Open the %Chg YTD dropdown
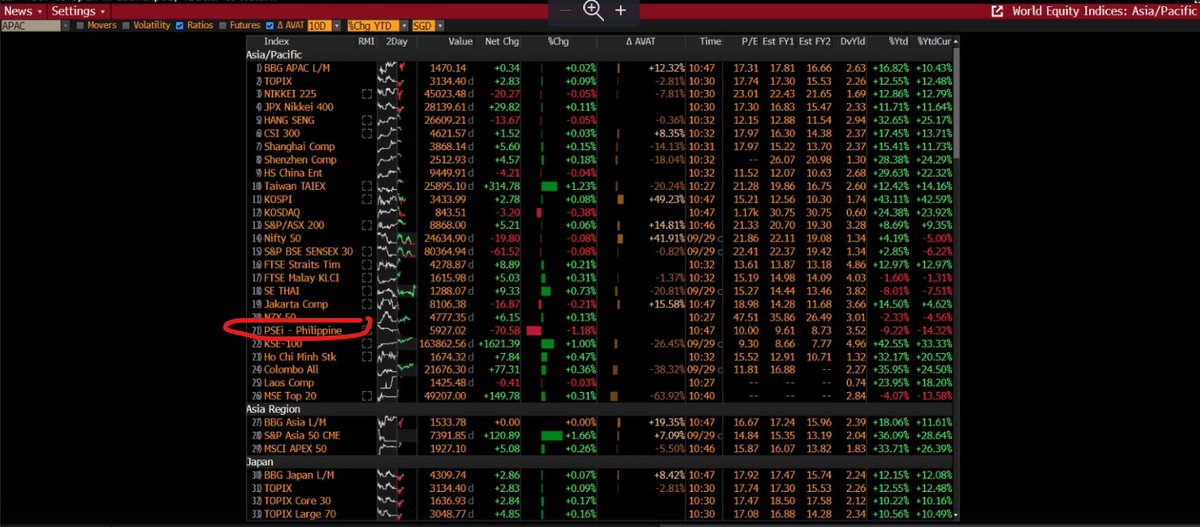The width and height of the screenshot is (1200, 527). 377,24
